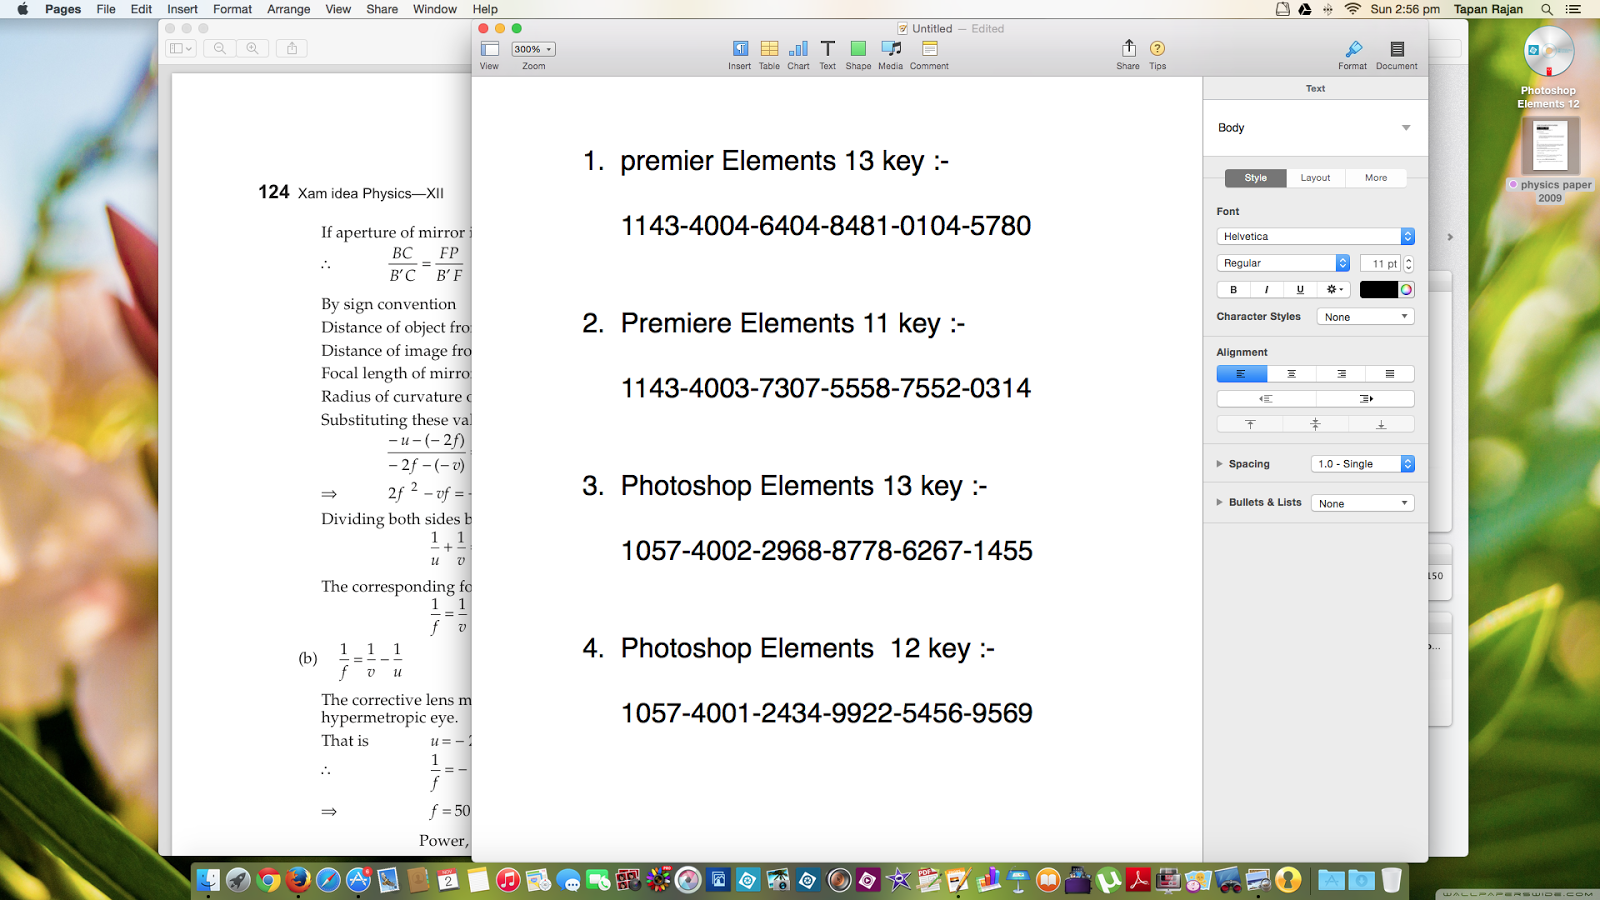Add a Table from the Pages toolbar
Viewport: 1600px width, 900px height.
[769, 49]
